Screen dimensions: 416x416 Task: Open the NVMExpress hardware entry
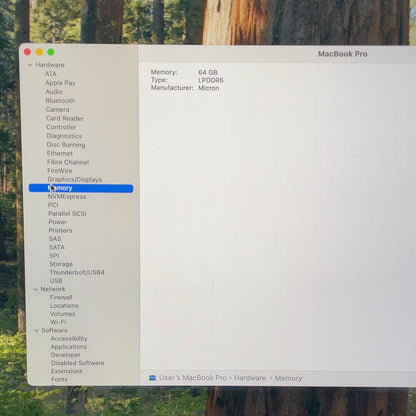point(67,197)
